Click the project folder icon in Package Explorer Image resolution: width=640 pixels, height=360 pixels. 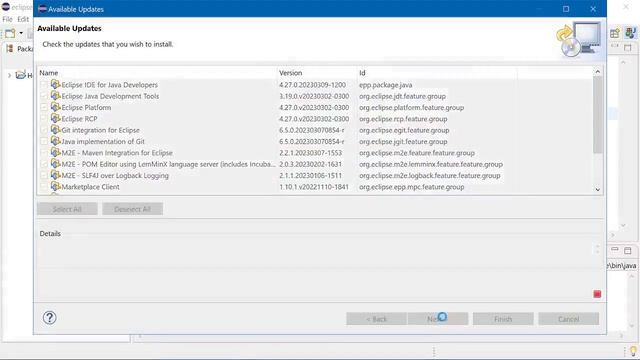(20, 75)
